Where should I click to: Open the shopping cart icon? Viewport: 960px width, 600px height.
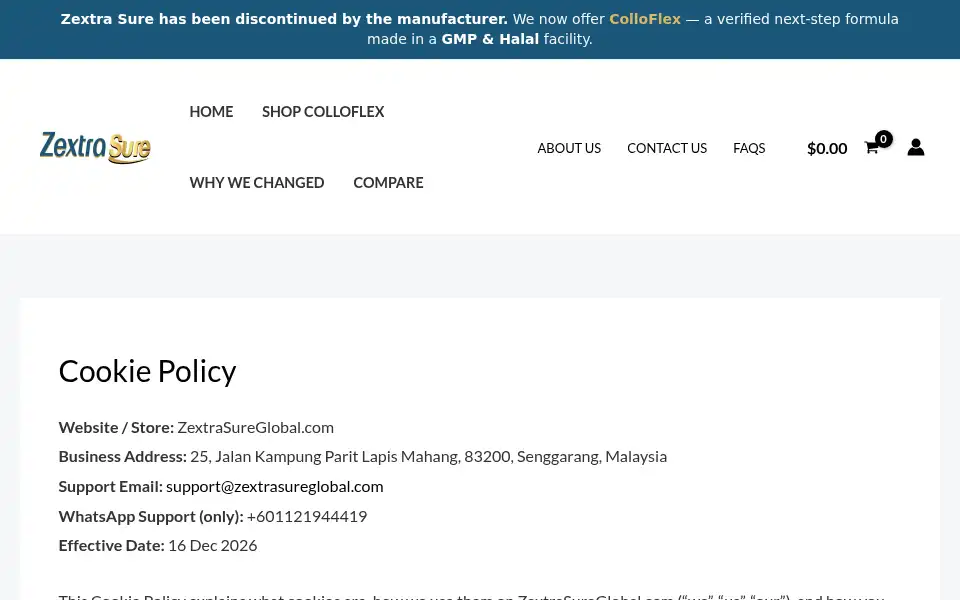point(871,148)
